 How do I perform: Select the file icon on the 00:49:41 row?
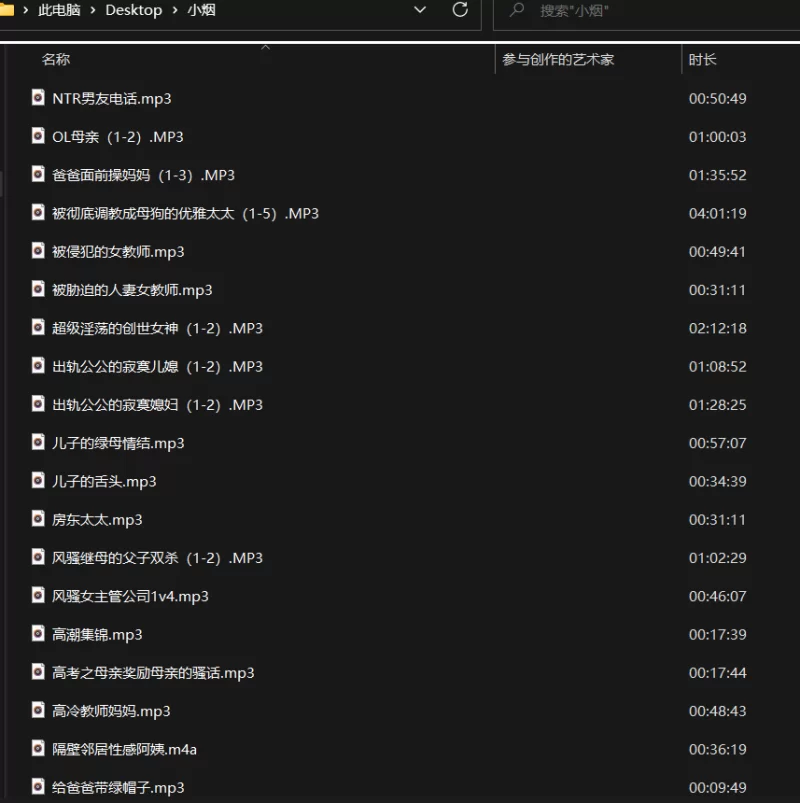point(38,250)
